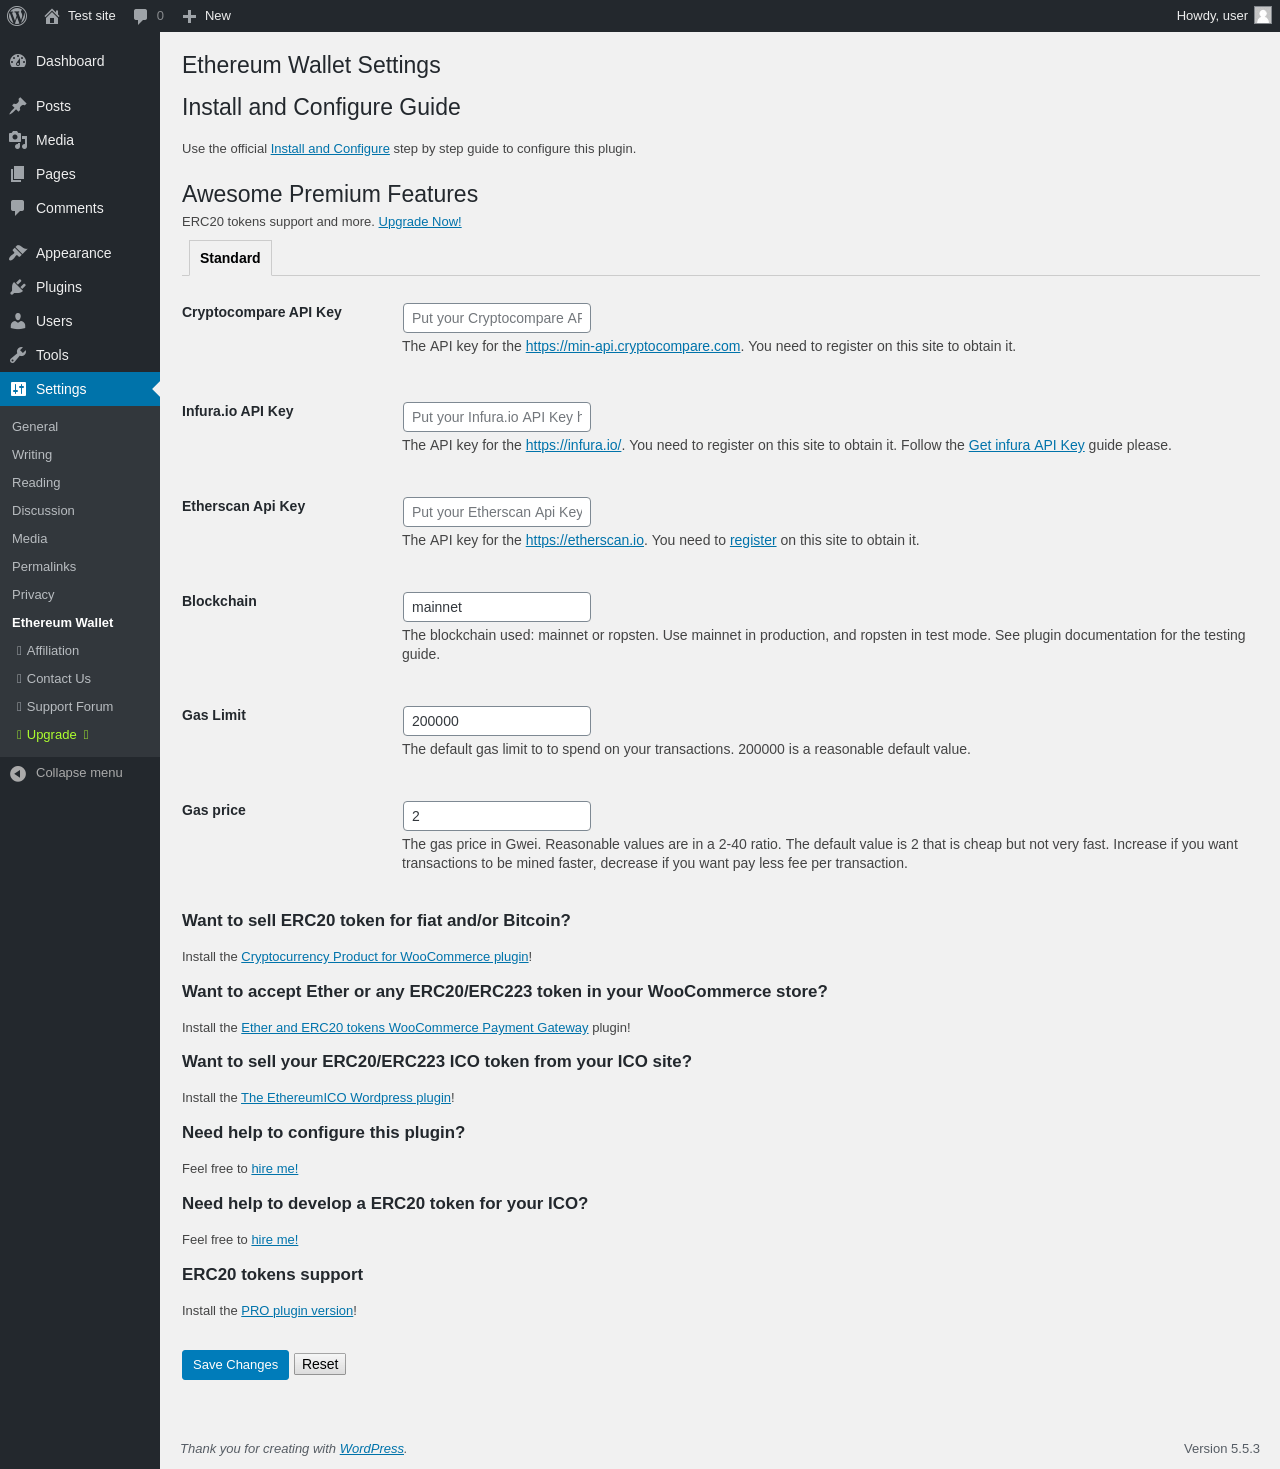Collapse the admin menu

tap(80, 773)
